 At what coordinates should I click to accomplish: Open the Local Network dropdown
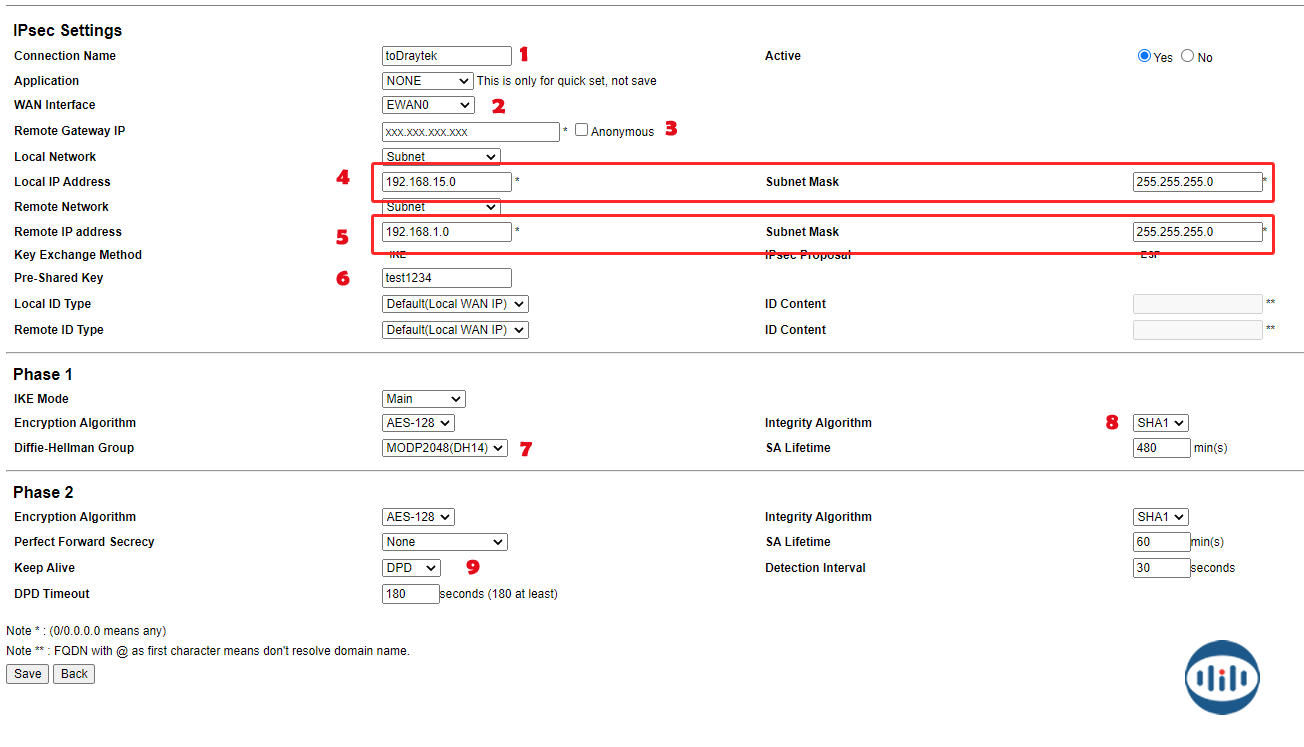tap(440, 157)
